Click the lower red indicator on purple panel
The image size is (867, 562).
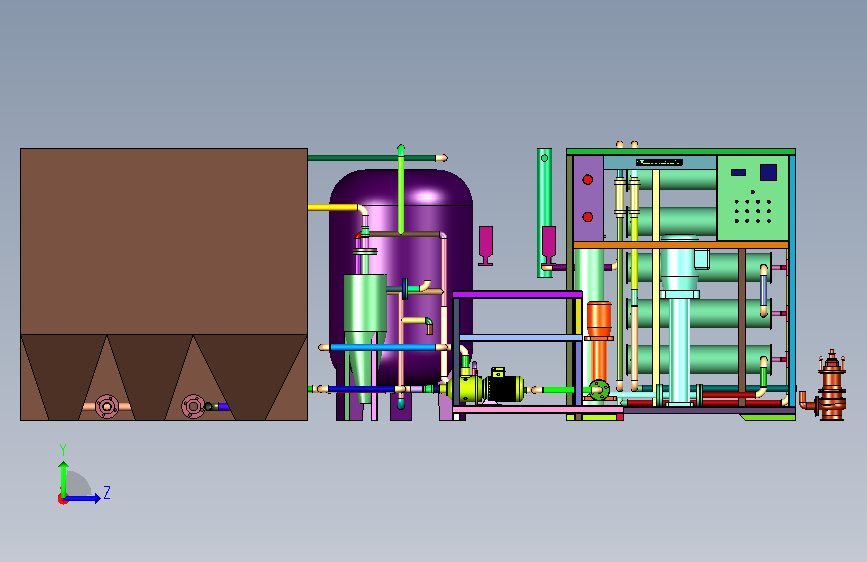click(x=588, y=217)
